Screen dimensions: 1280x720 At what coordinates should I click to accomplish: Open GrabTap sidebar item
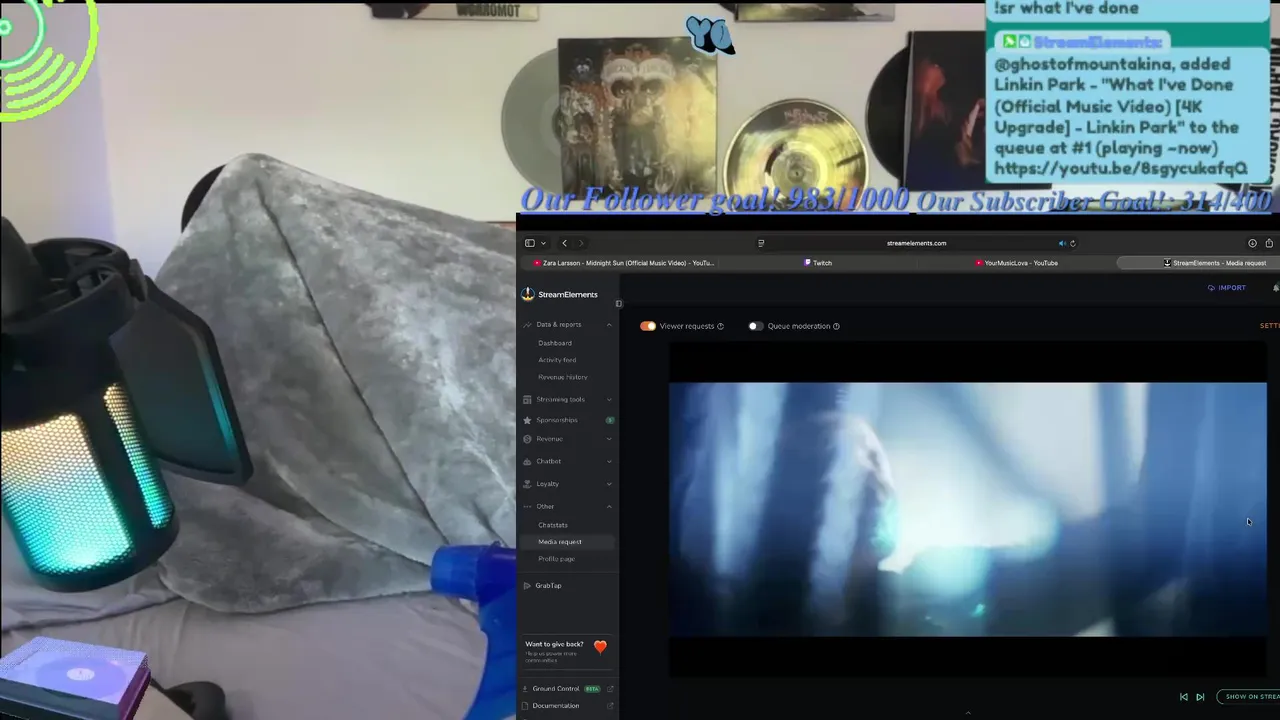548,585
